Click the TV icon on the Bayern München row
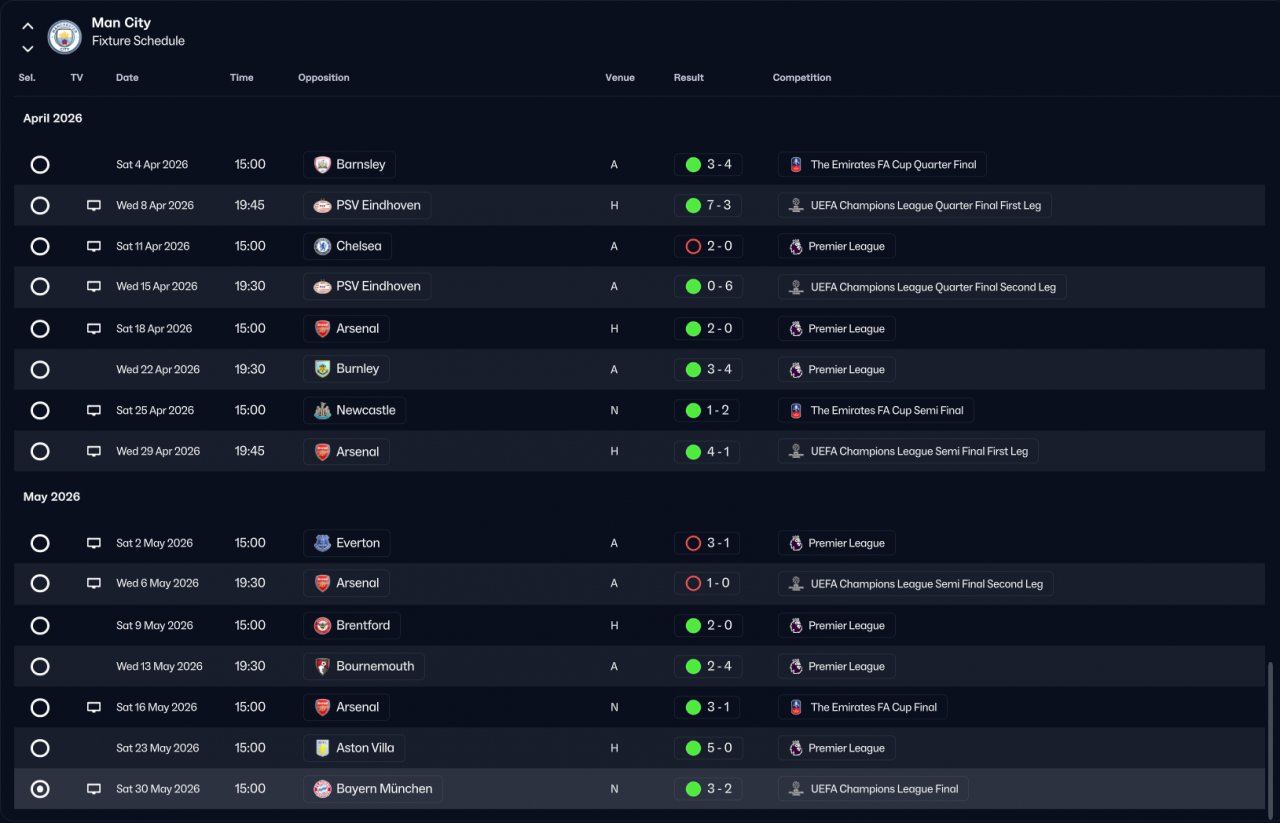Viewport: 1280px width, 823px height. (94, 789)
